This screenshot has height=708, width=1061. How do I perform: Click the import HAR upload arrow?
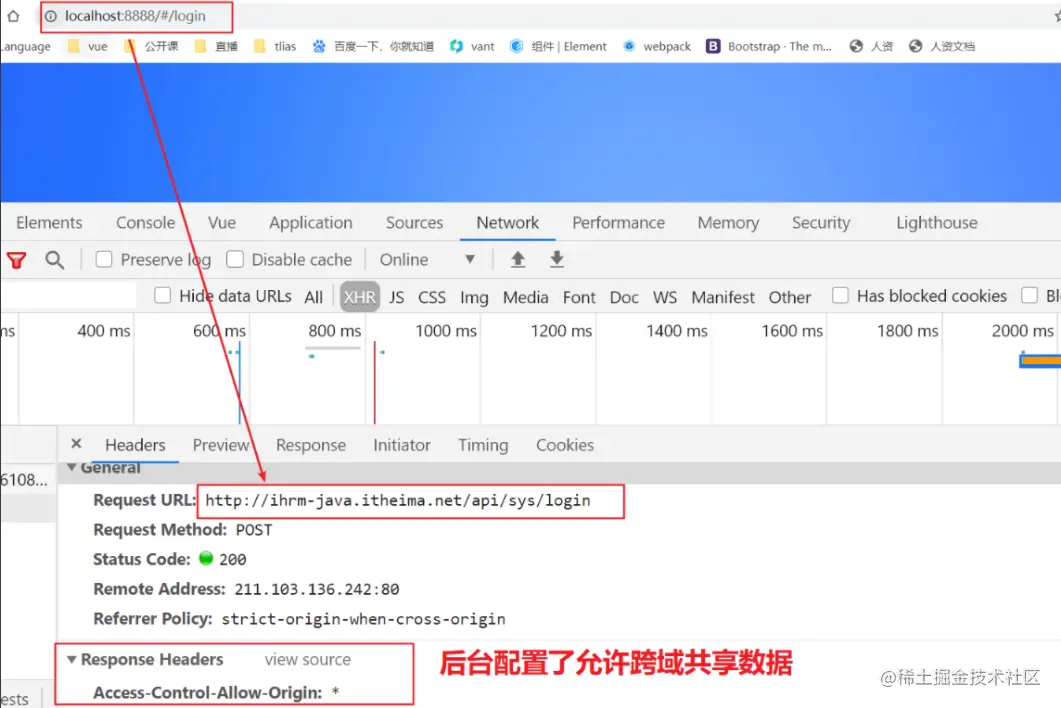pyautogui.click(x=518, y=259)
